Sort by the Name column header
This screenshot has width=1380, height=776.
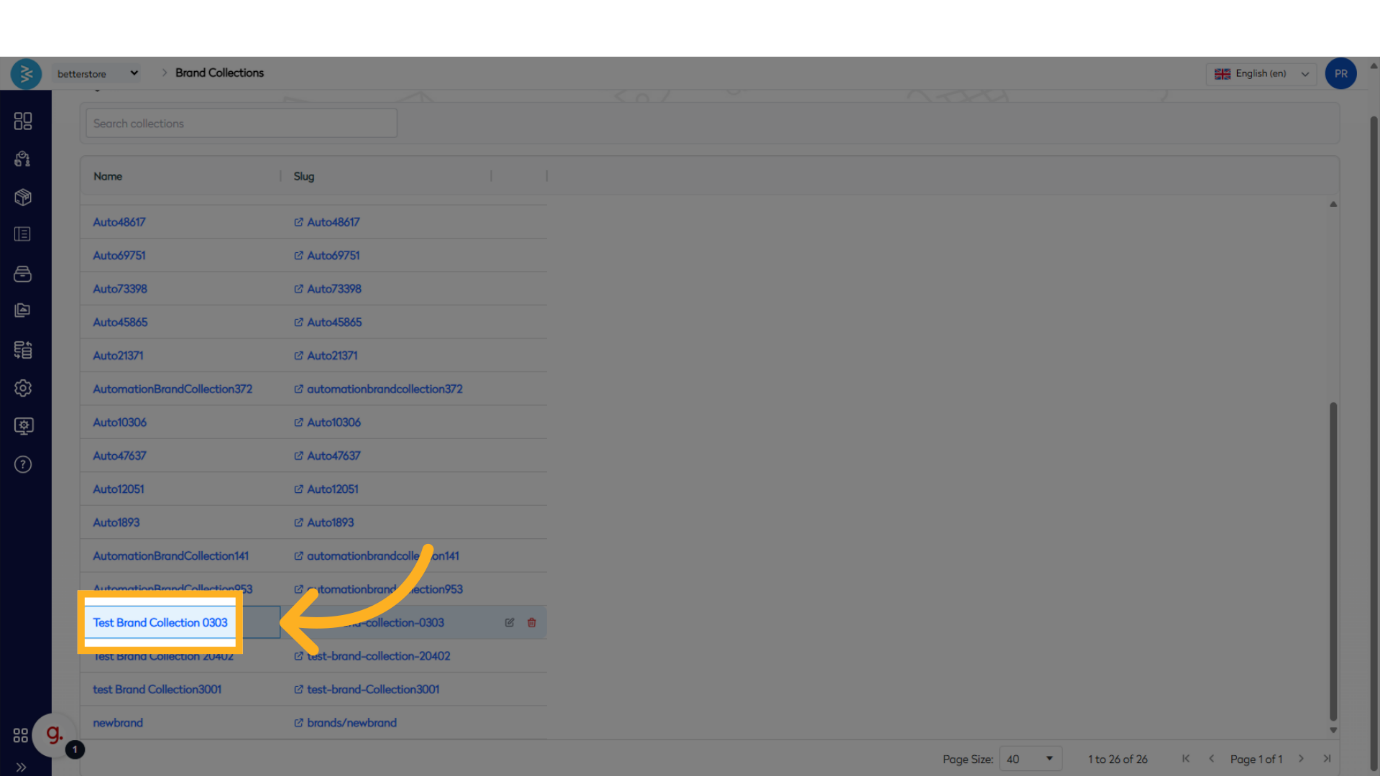point(108,176)
